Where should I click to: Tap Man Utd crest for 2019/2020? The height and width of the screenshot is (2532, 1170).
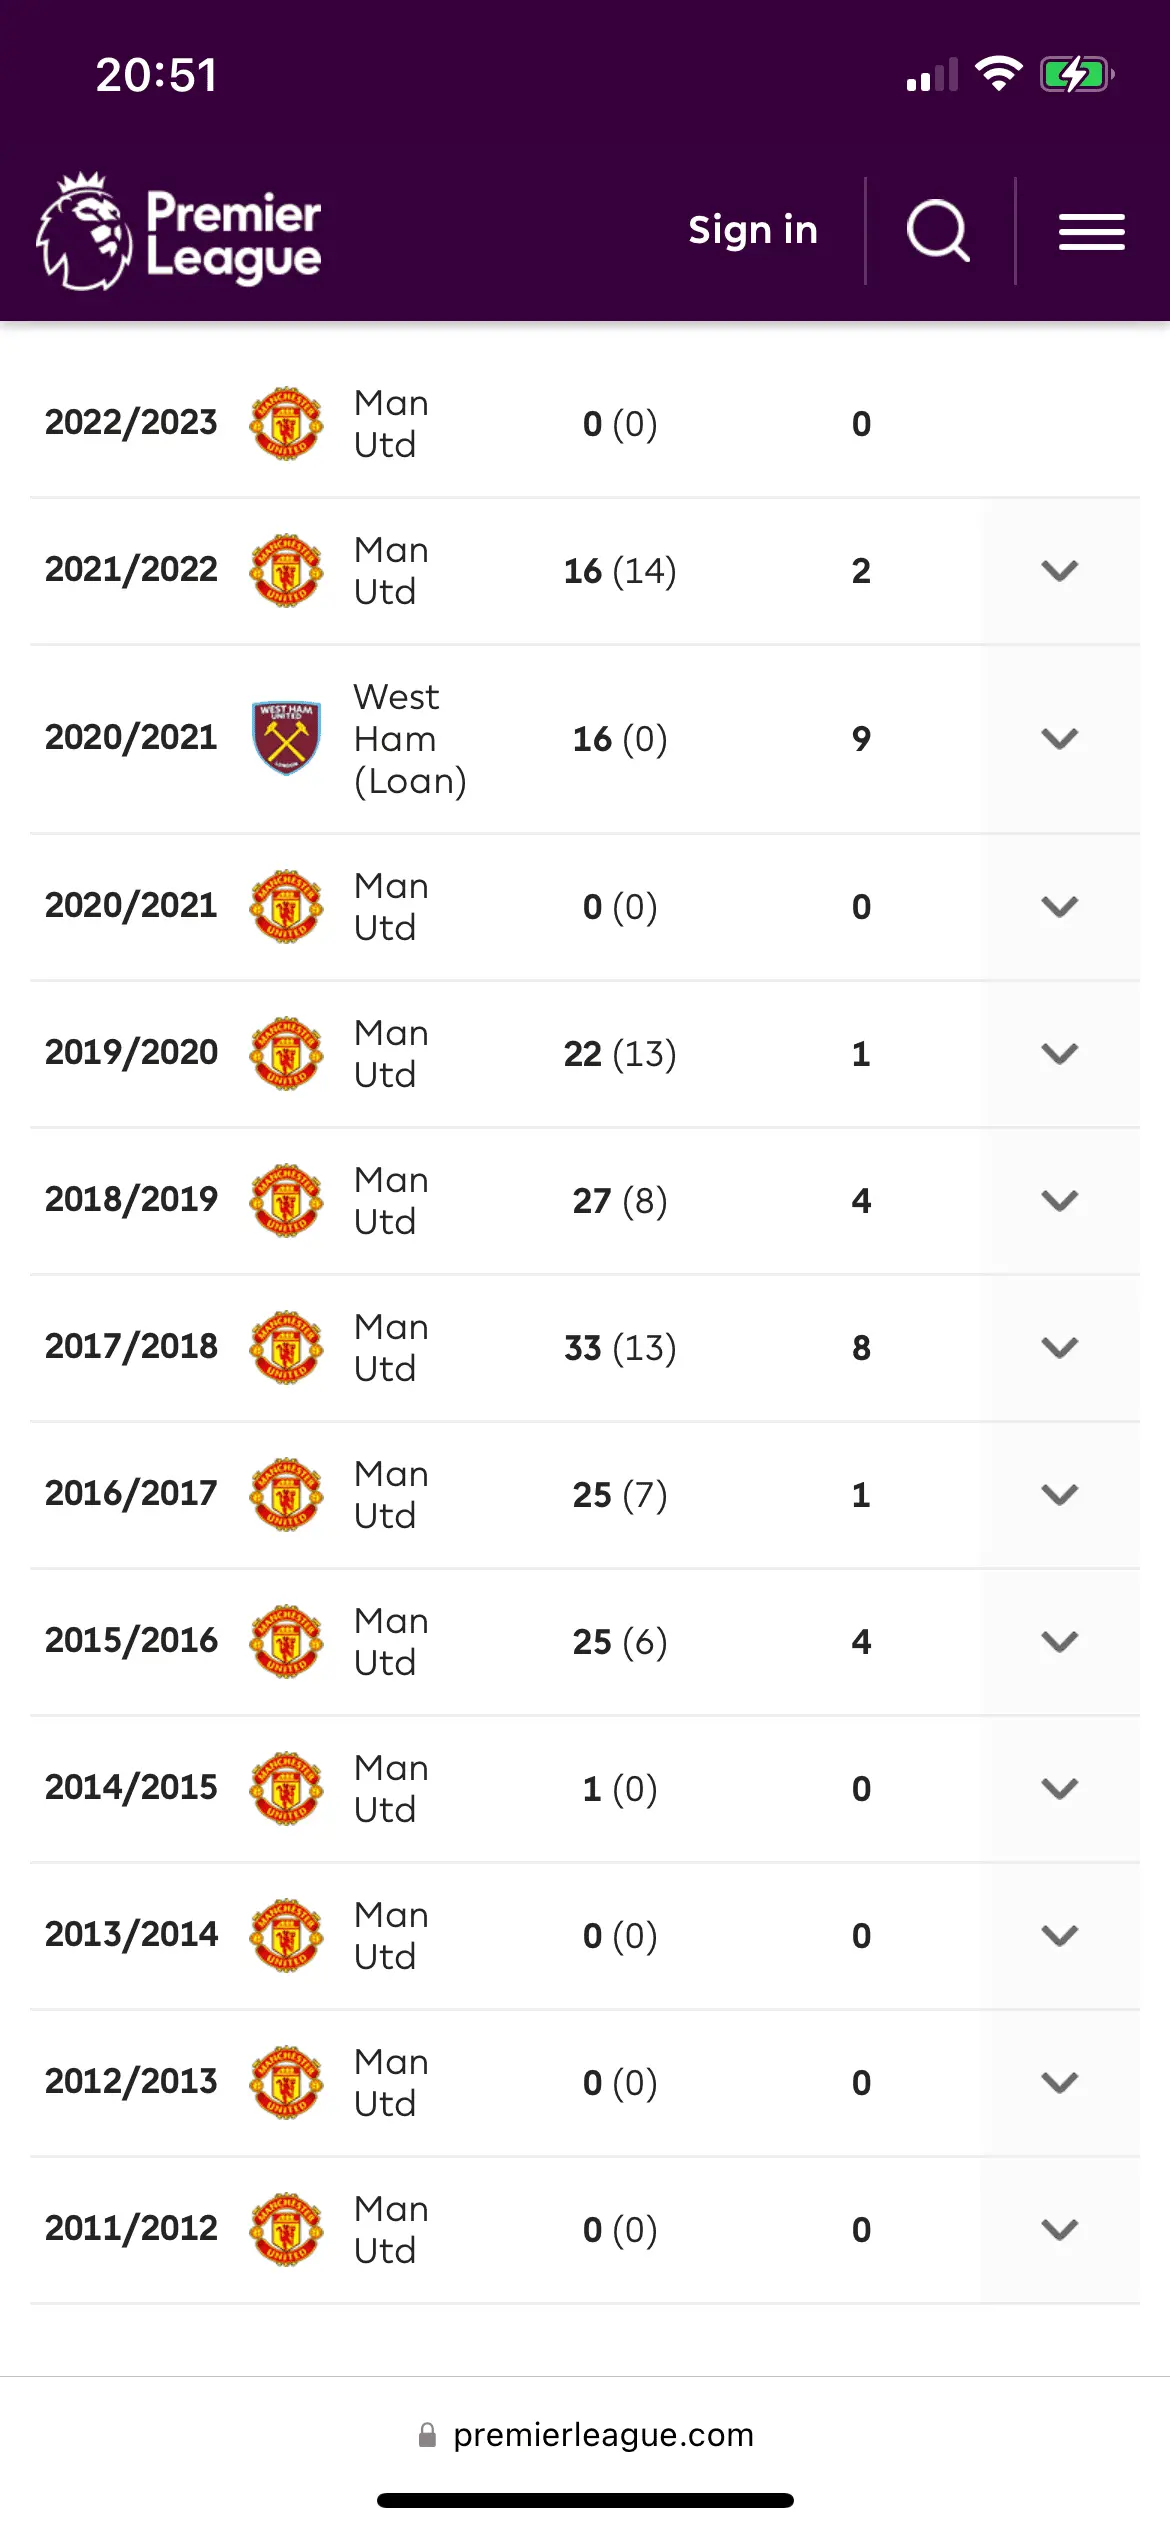[x=286, y=1053]
